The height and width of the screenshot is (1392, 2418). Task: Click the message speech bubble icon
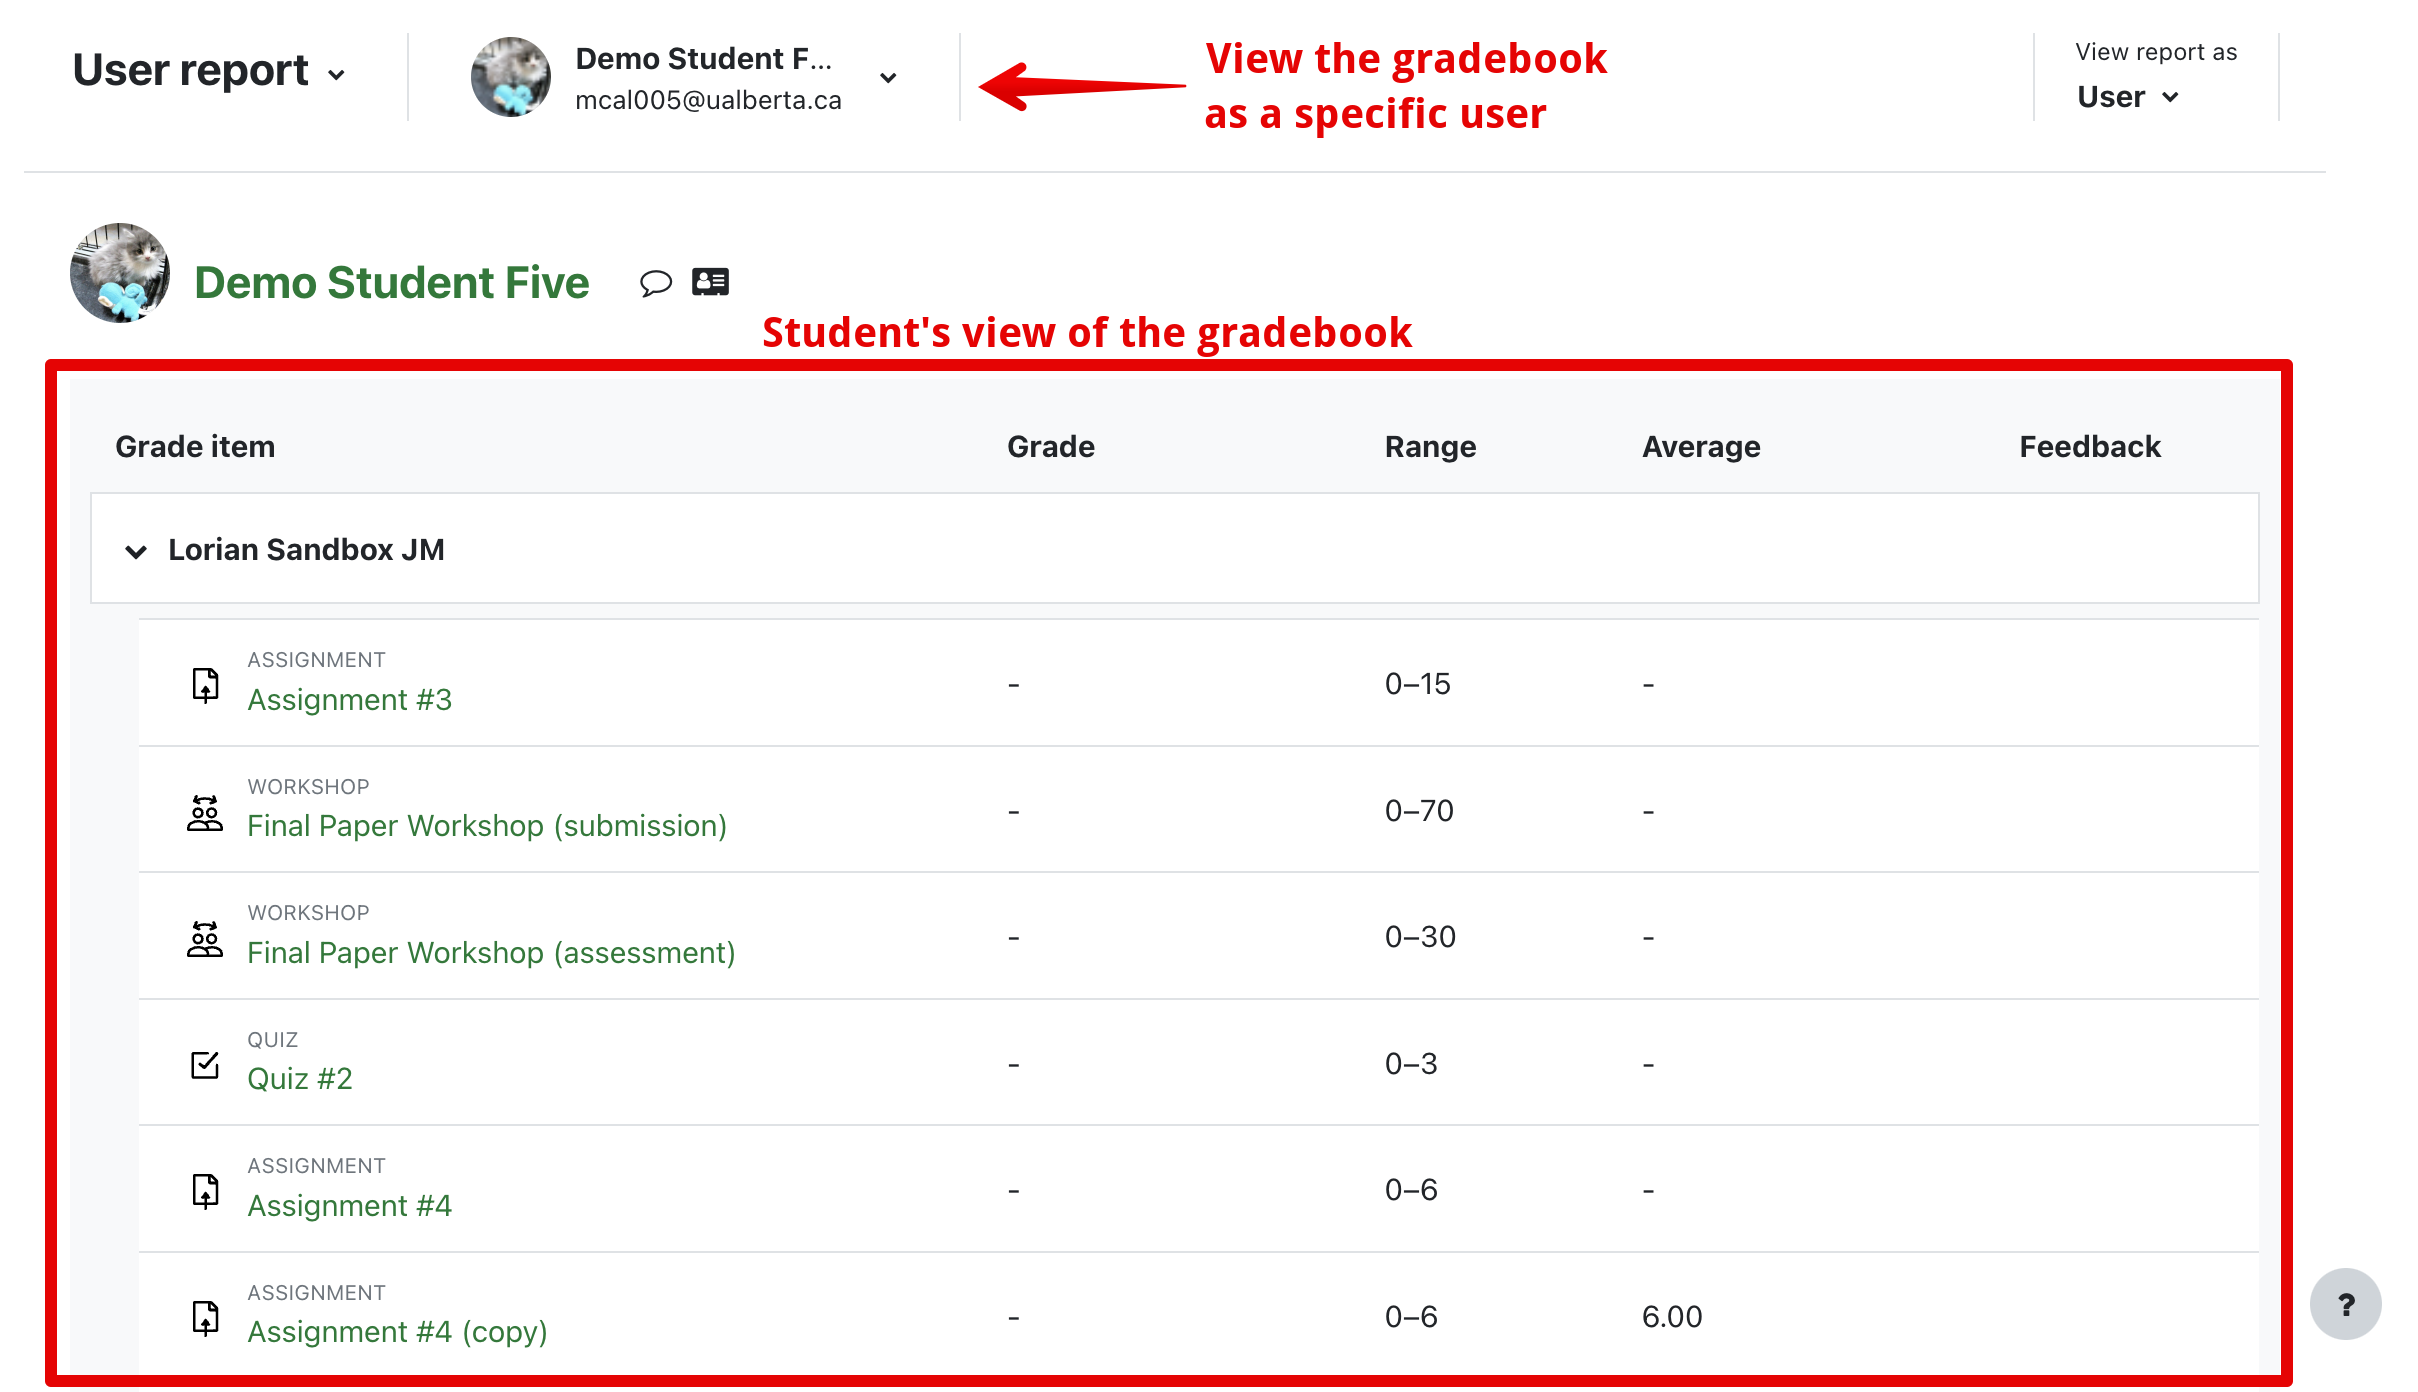(x=655, y=283)
